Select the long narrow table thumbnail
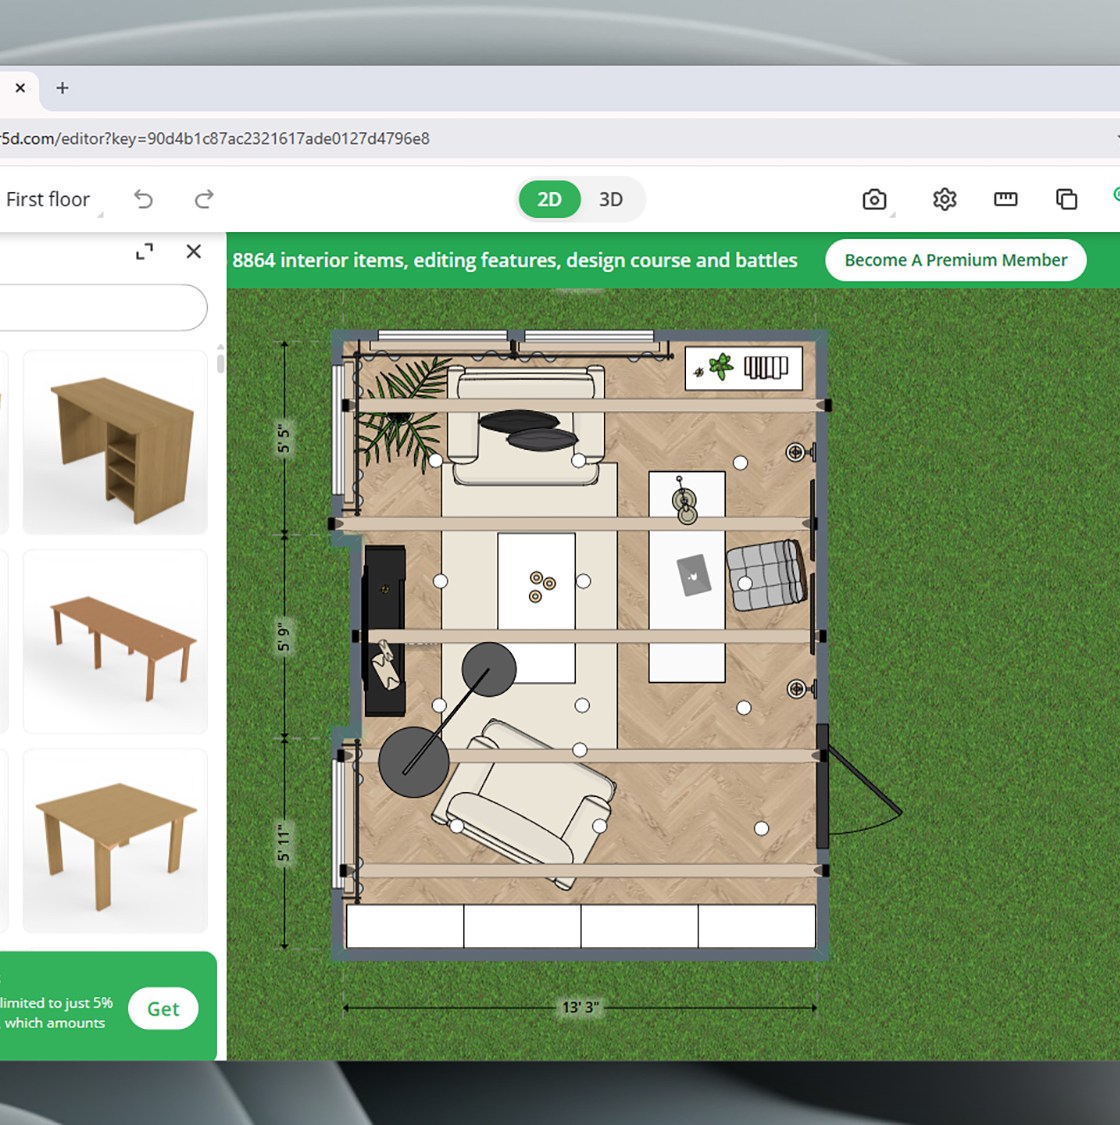1120x1125 pixels. (116, 641)
